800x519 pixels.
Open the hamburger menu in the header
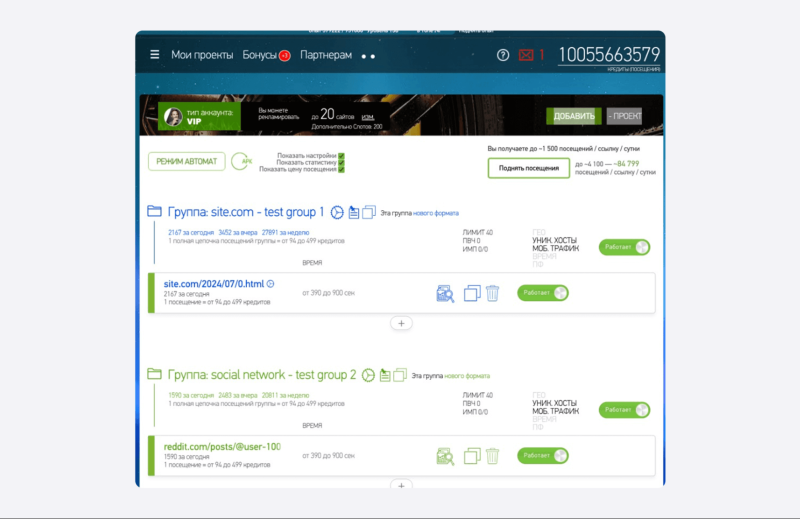pyautogui.click(x=155, y=55)
